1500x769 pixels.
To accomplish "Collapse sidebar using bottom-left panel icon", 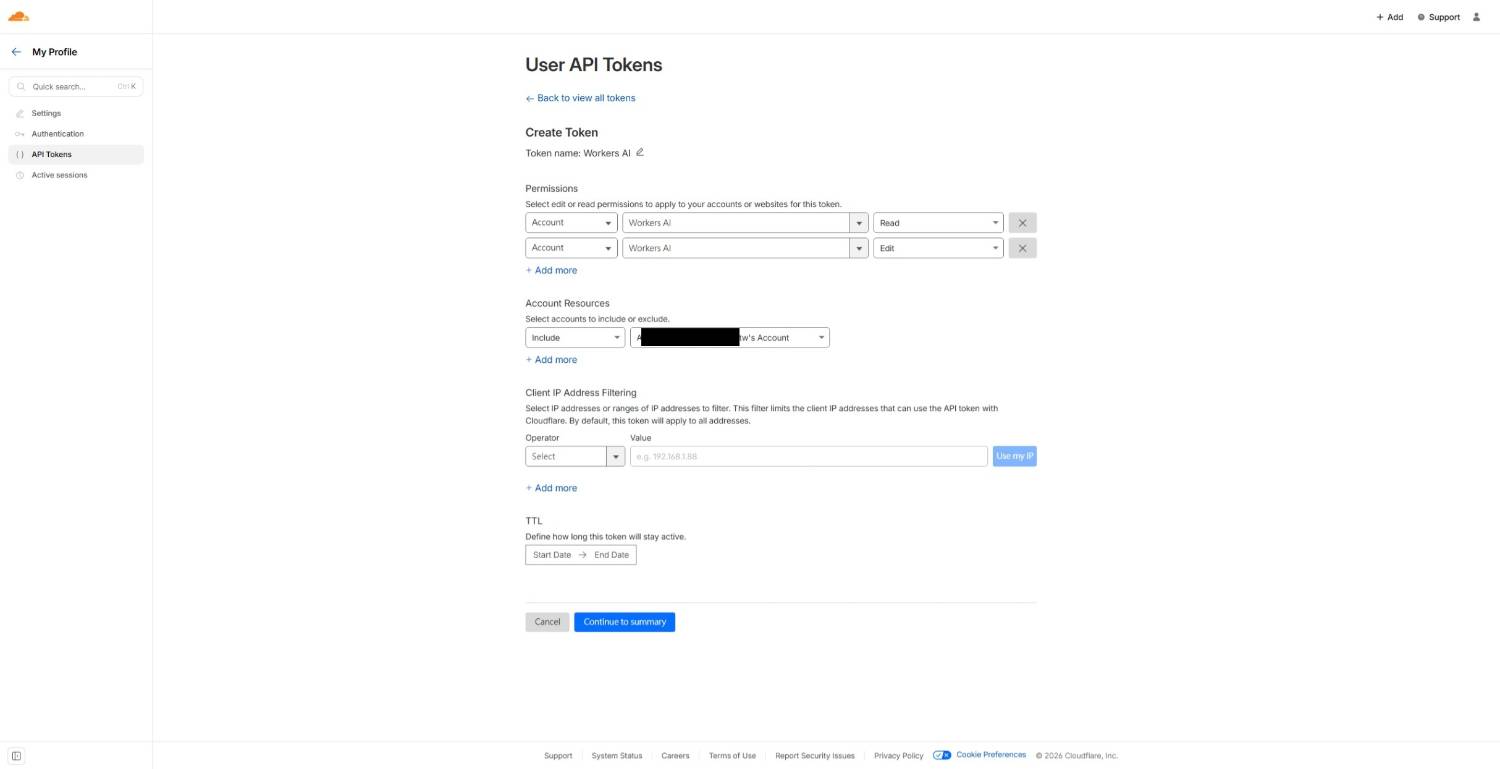I will (x=16, y=756).
